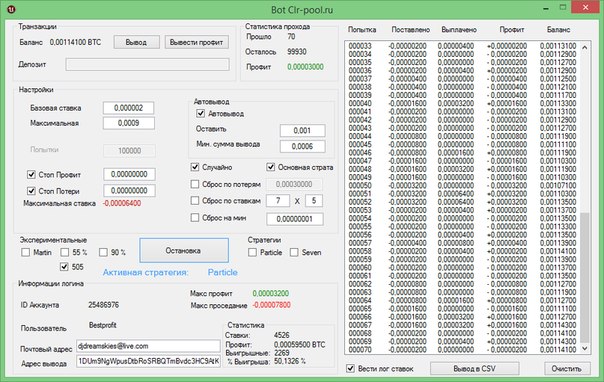Click the Вывод withdraw button

pos(136,42)
